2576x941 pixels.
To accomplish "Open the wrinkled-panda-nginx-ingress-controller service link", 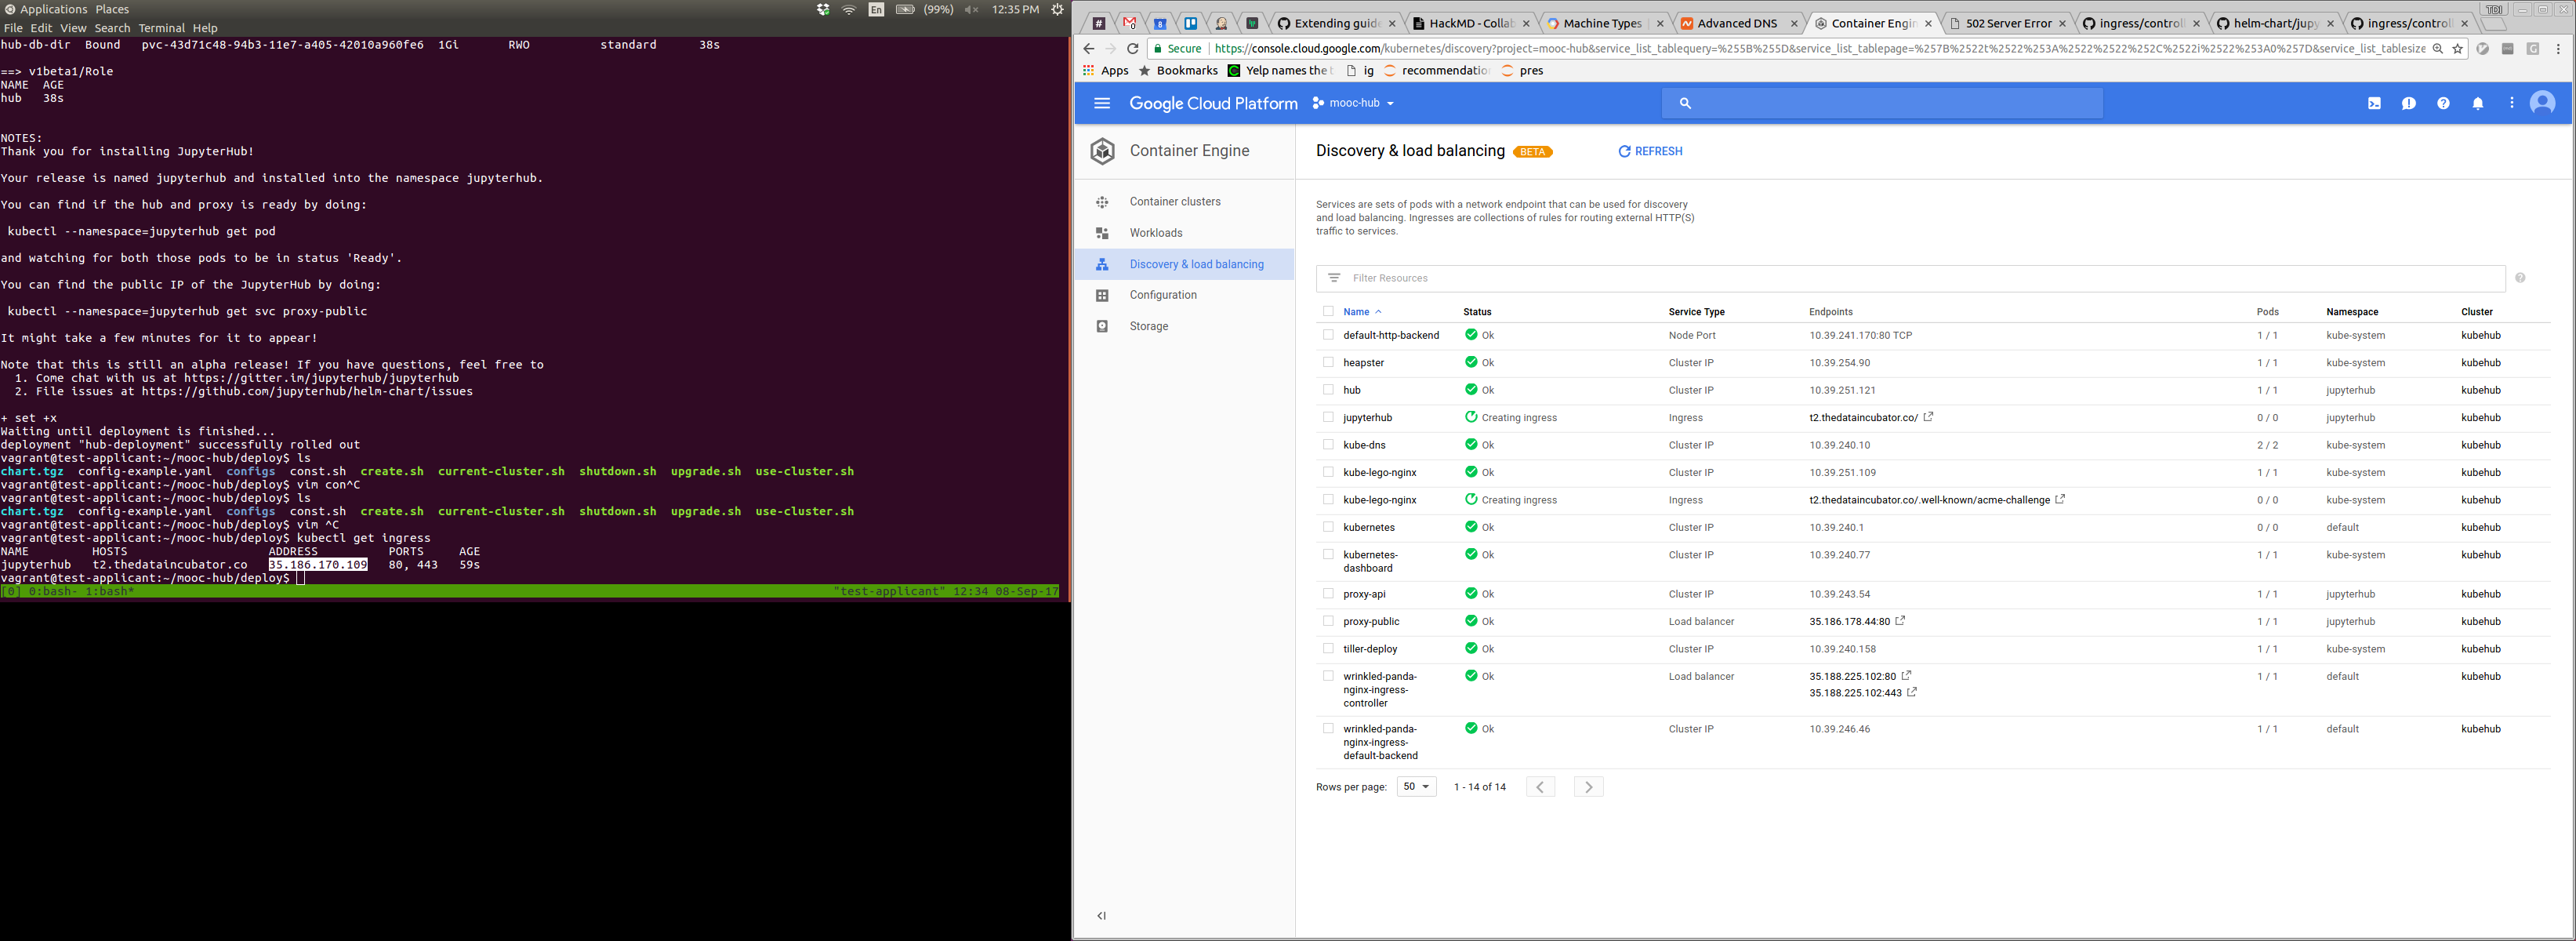I will tap(1380, 690).
